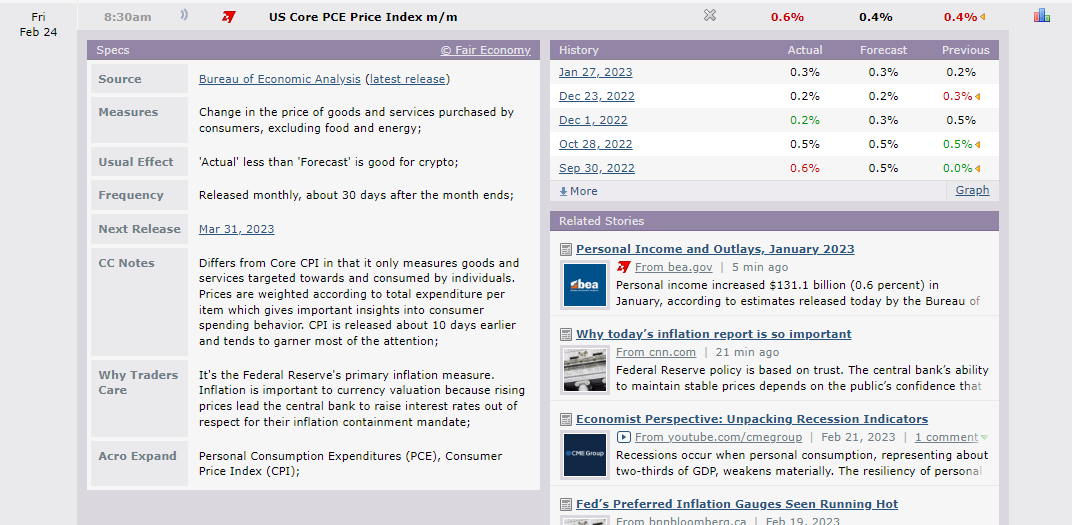This screenshot has height=525, width=1072.
Task: Open the bar chart graph icon in the top row
Action: coord(1041,15)
